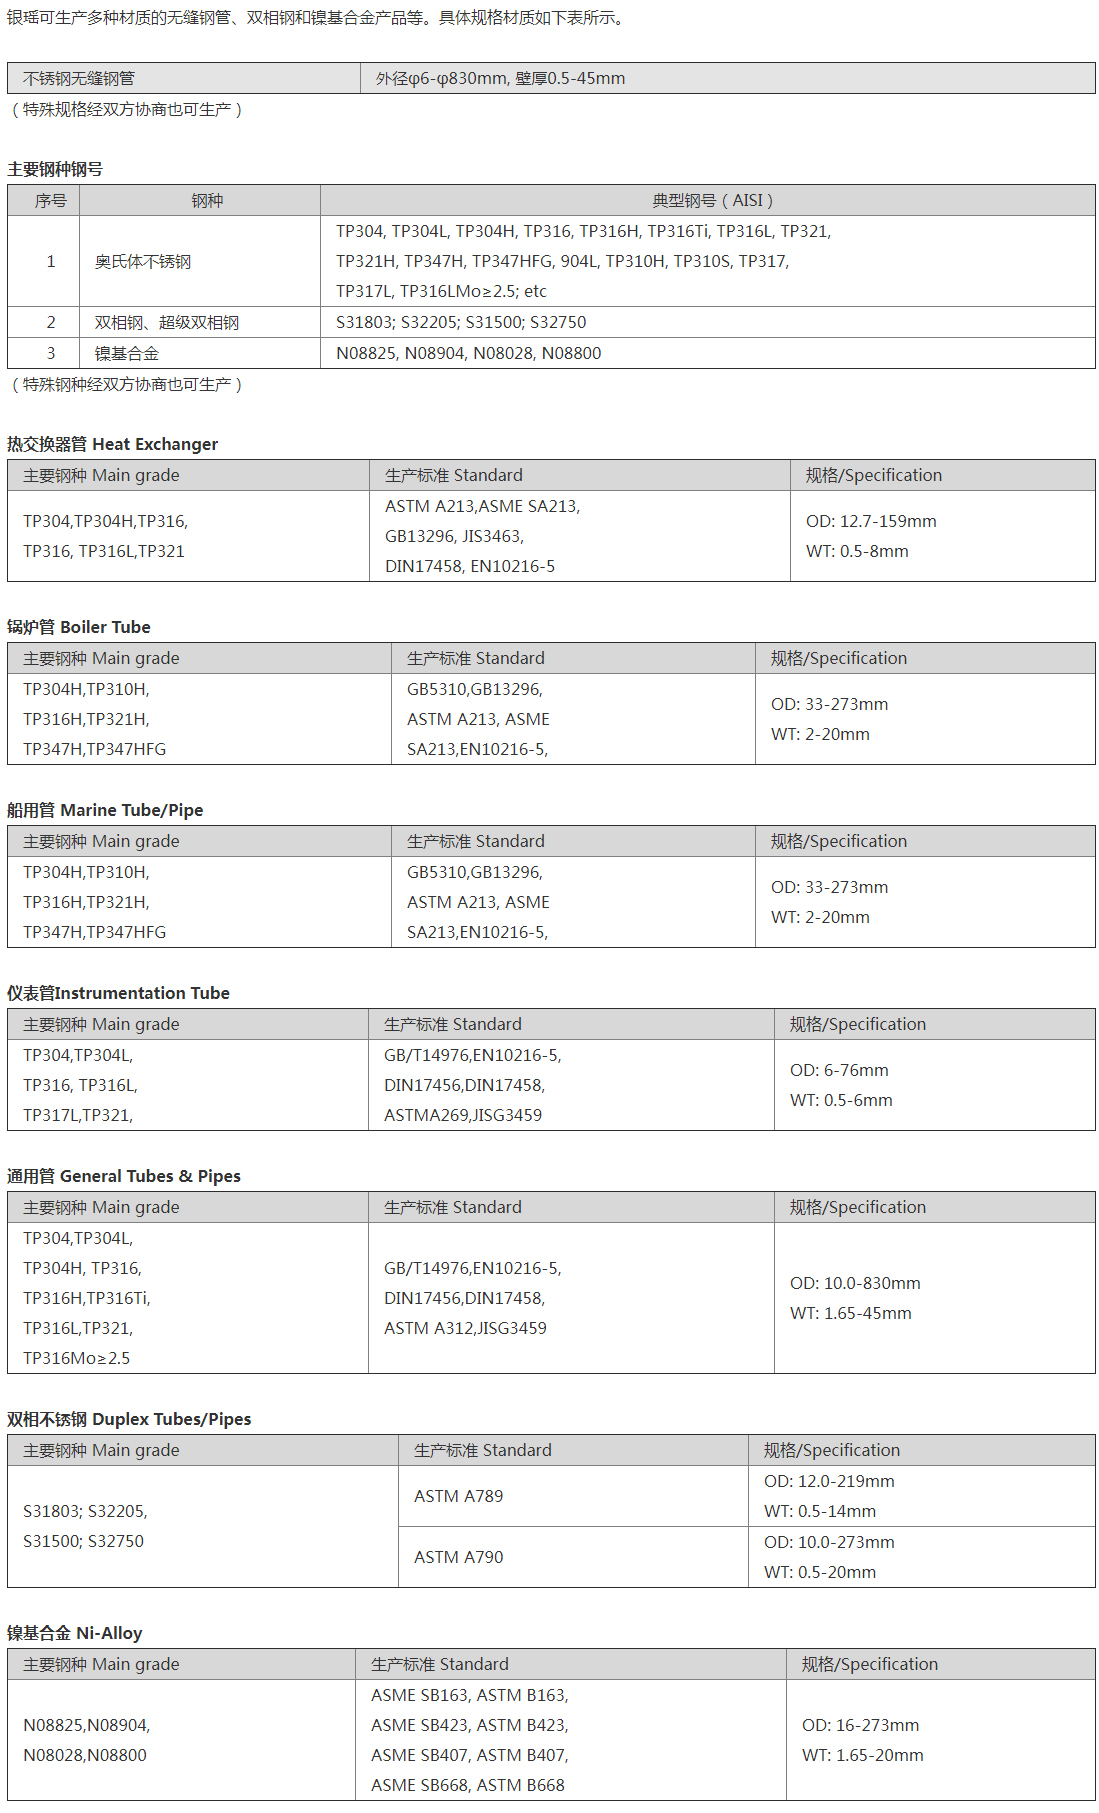
Task: Click the 锅炉管 Boiler Tube heading
Action: pyautogui.click(x=79, y=627)
